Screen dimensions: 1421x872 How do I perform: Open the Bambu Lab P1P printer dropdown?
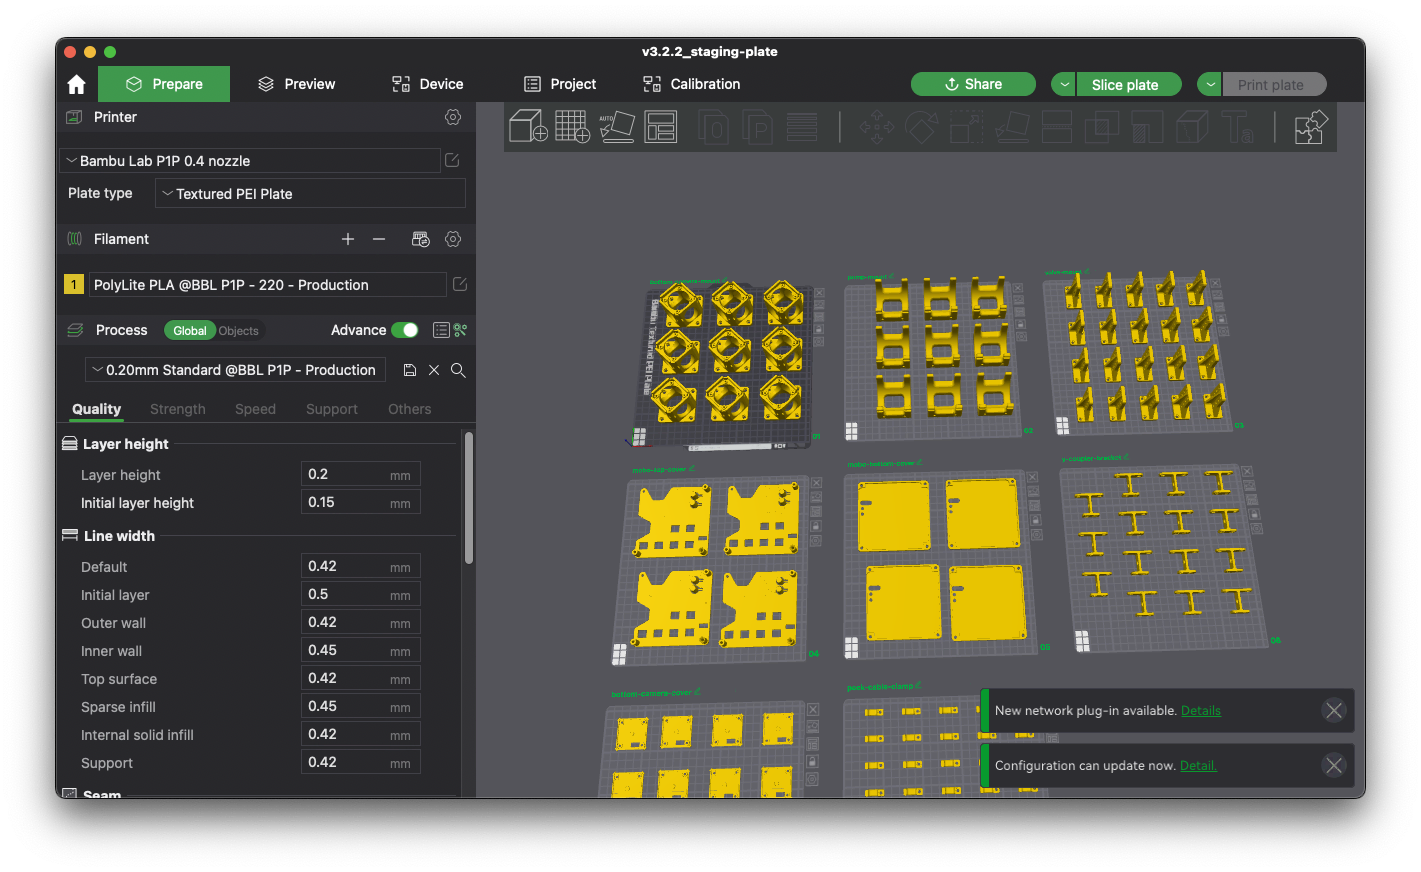tap(250, 161)
